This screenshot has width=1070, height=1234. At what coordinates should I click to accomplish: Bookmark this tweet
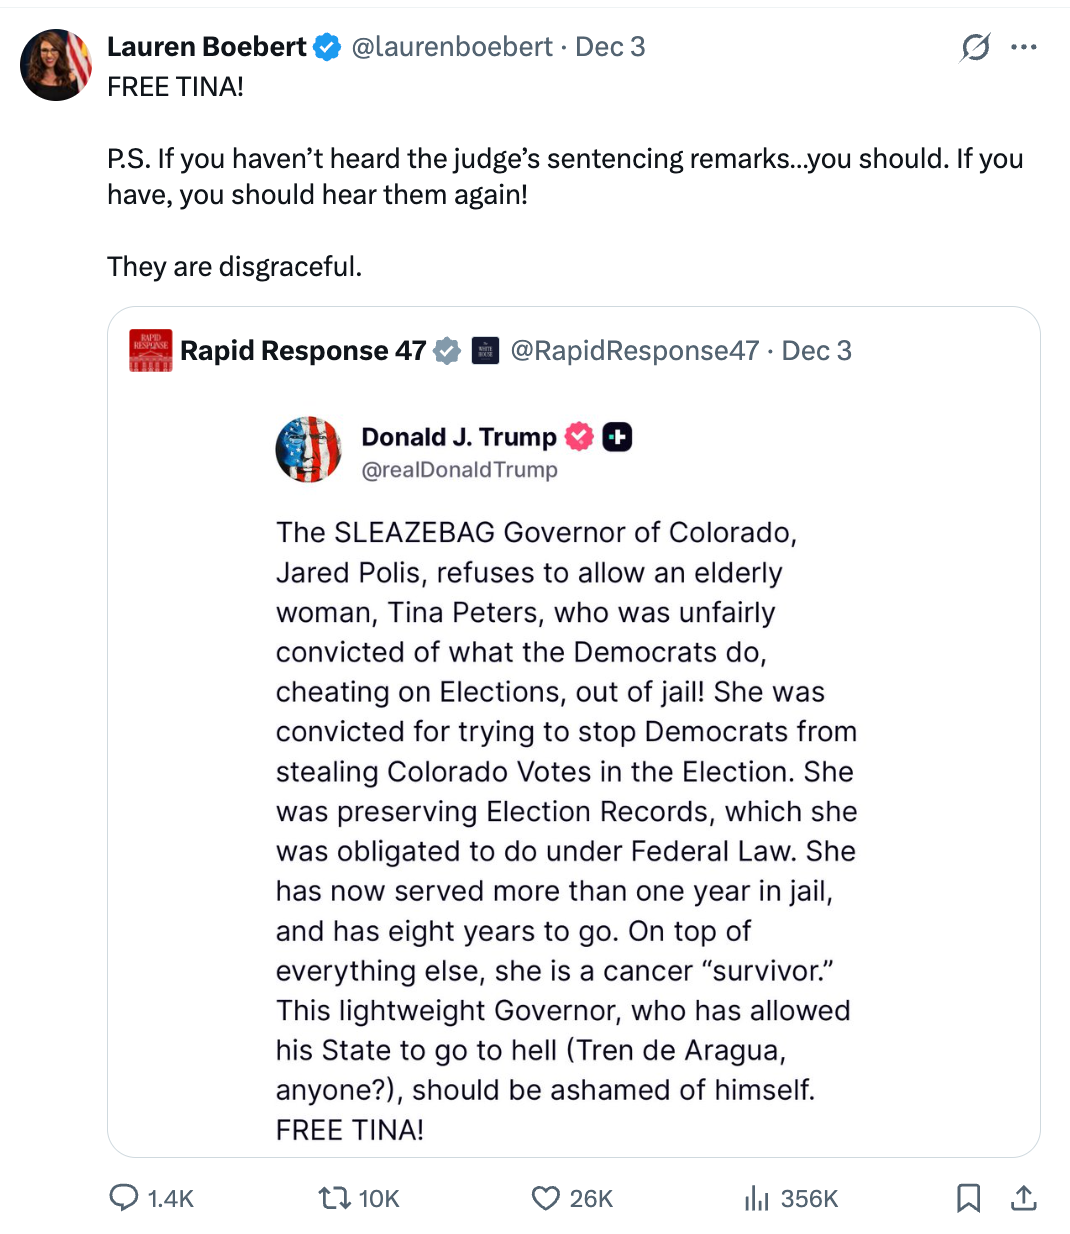(968, 1198)
